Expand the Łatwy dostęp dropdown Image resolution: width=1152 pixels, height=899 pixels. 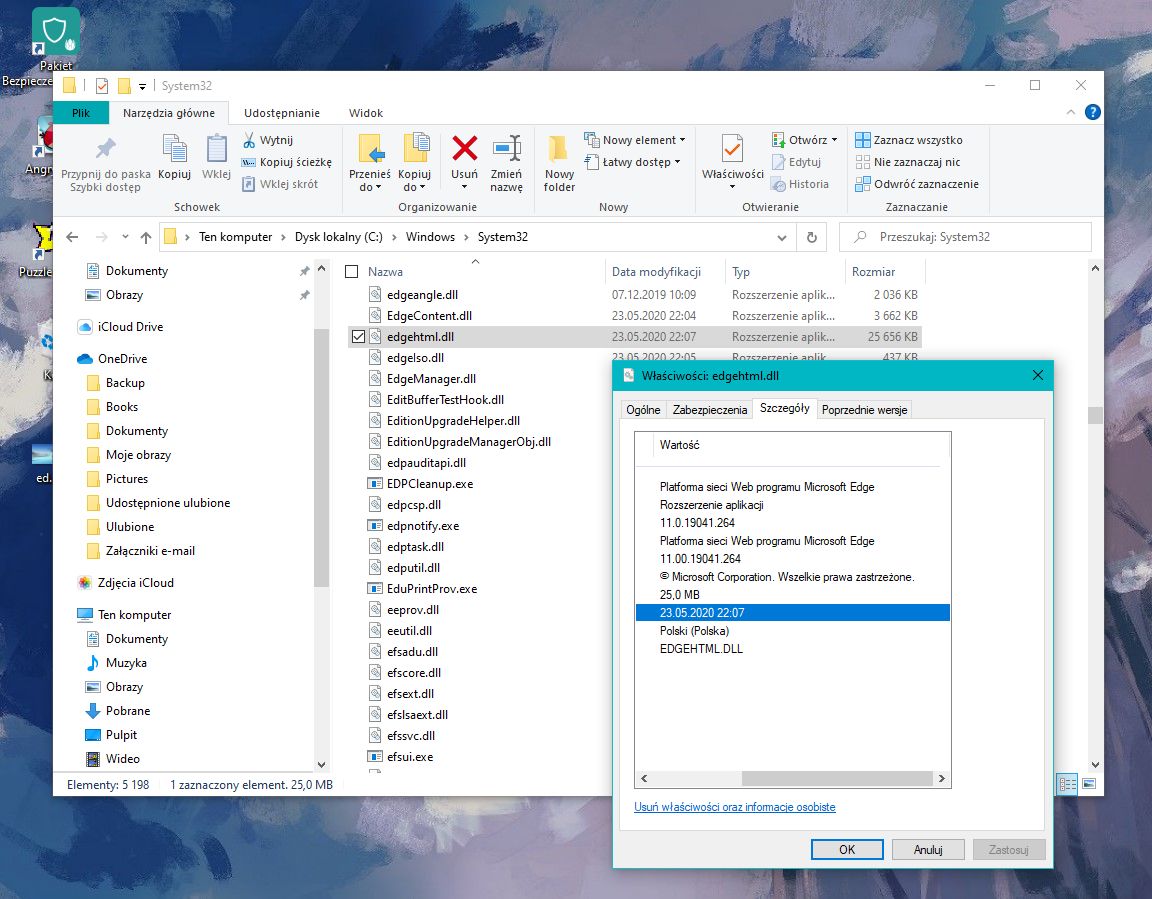click(x=677, y=162)
